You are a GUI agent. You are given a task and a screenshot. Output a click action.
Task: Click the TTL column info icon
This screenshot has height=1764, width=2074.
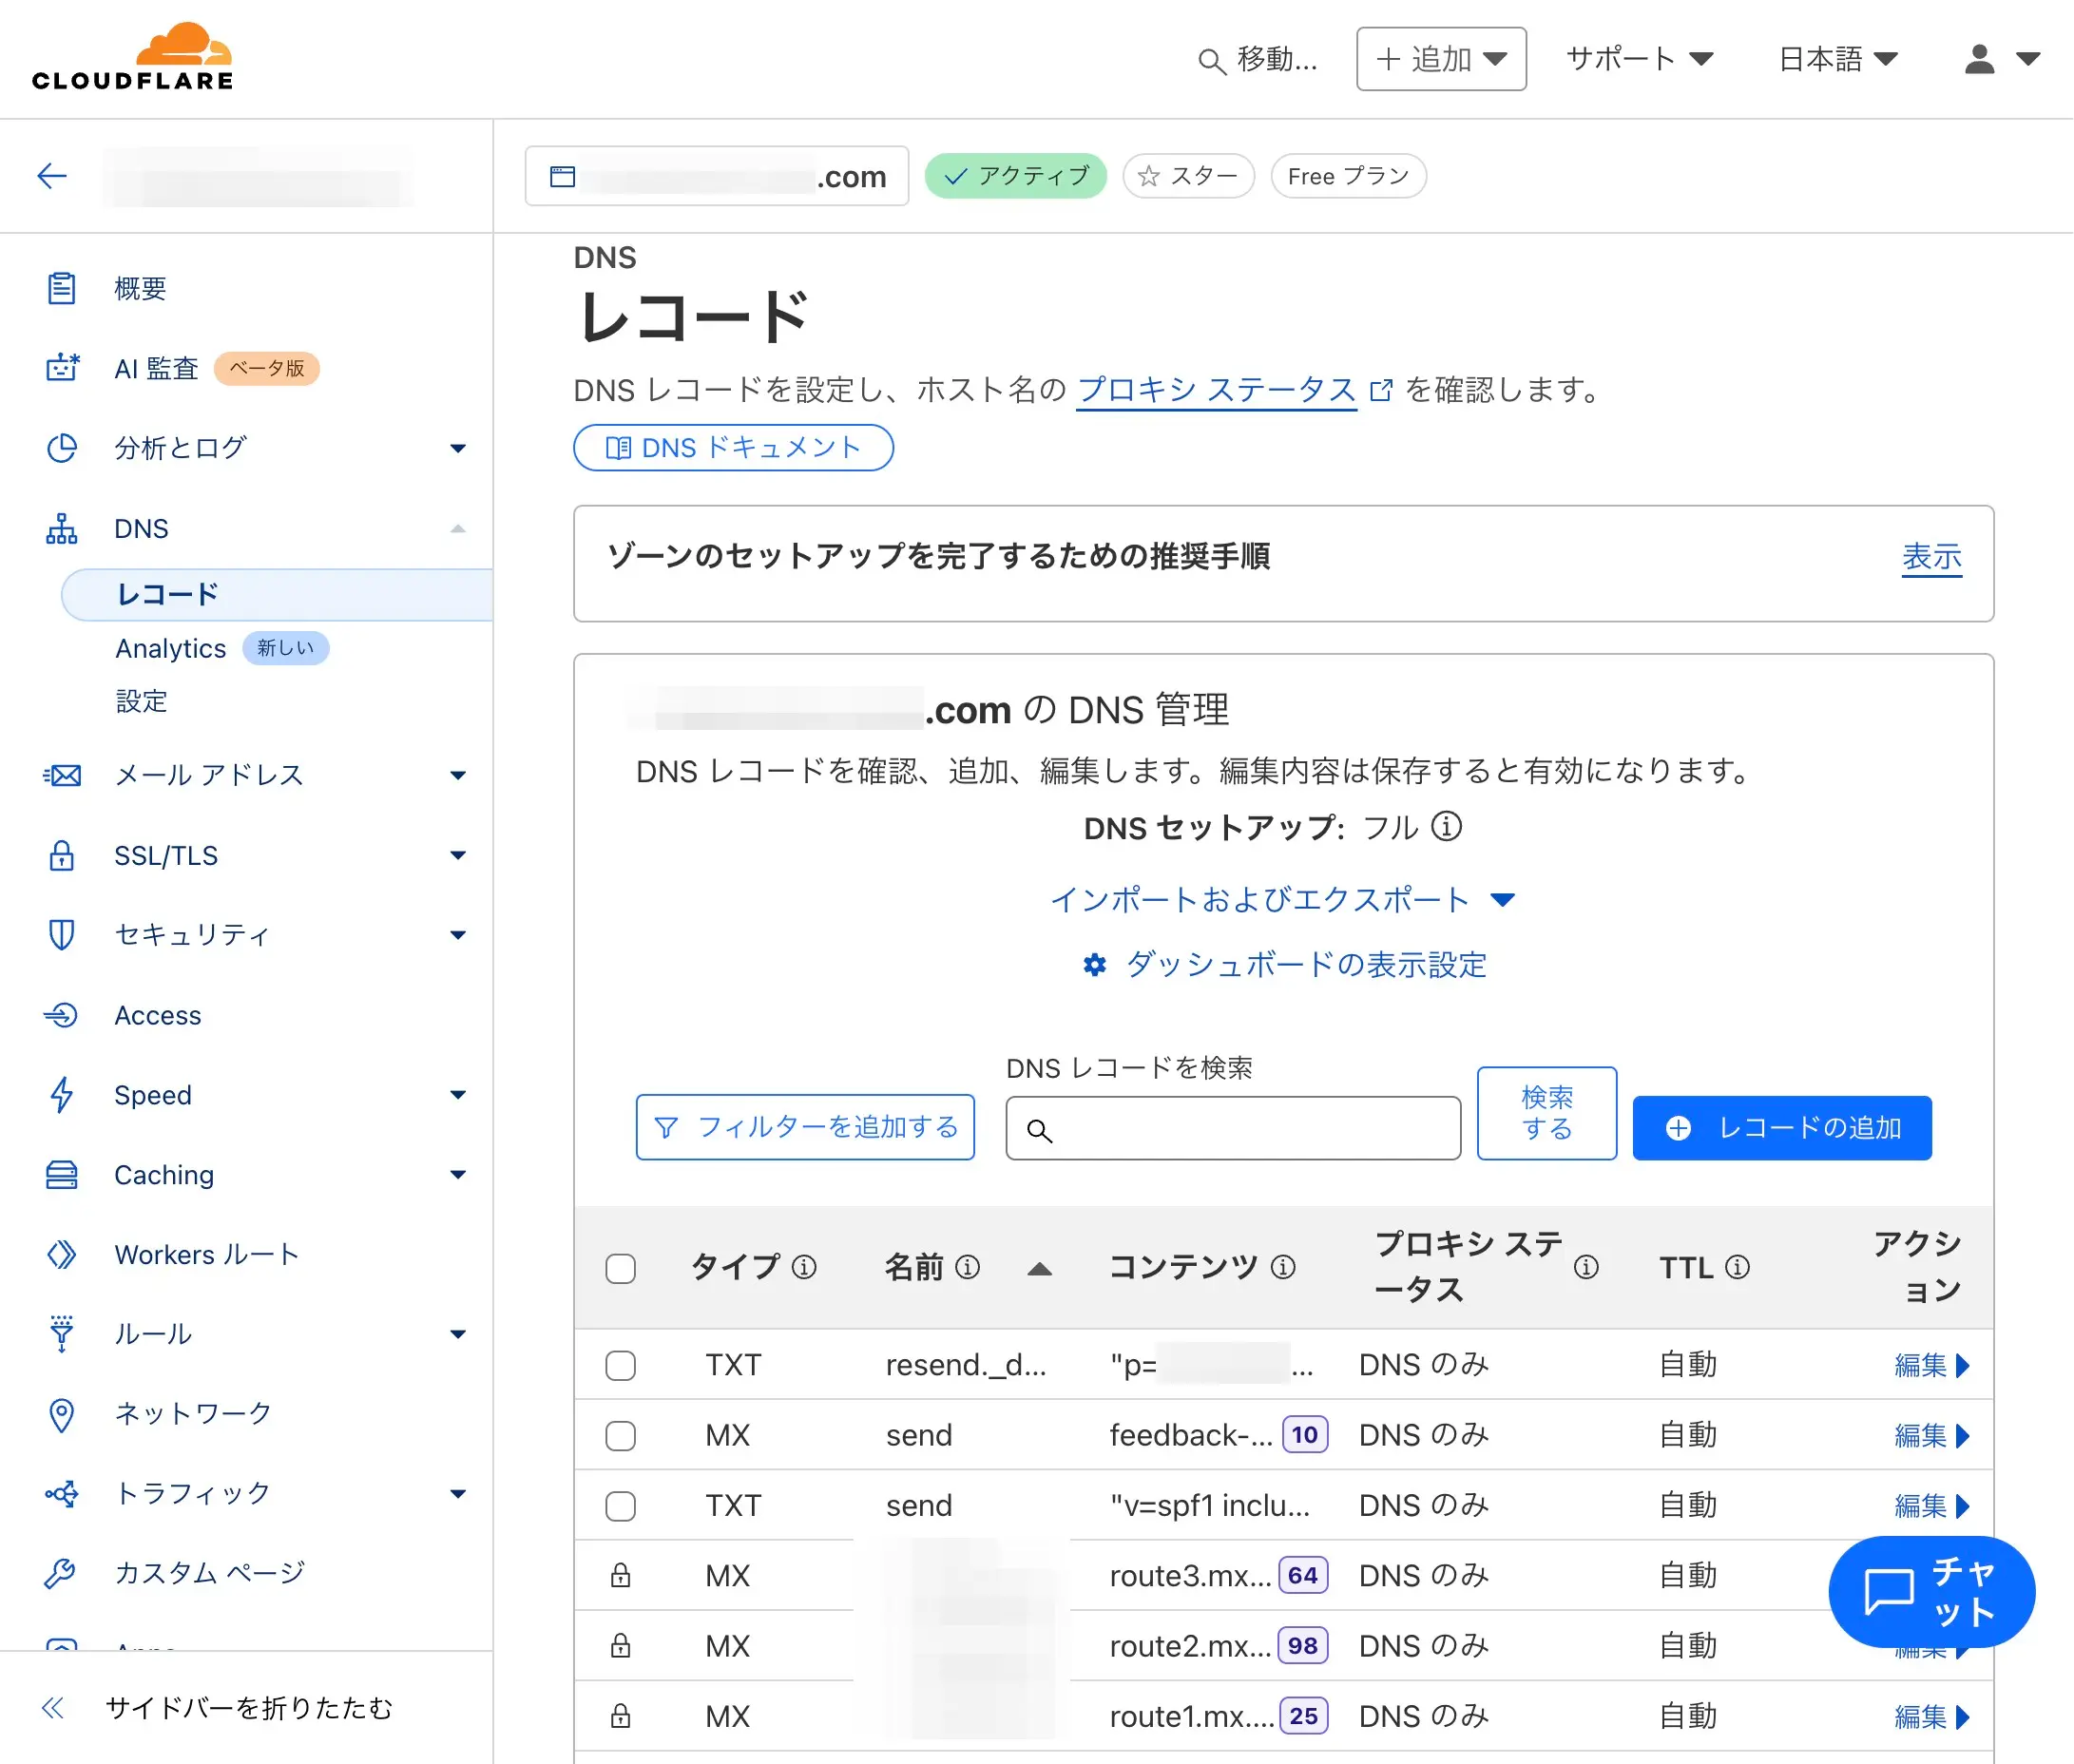tap(1738, 1267)
